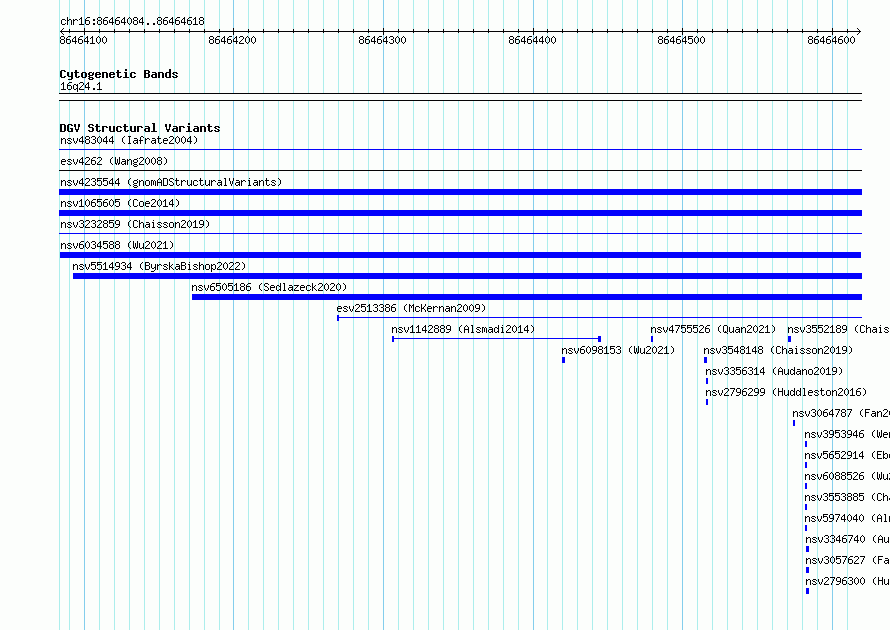Open variant esv2513386 (McKernan2009)
890x630 pixels.
[411, 308]
